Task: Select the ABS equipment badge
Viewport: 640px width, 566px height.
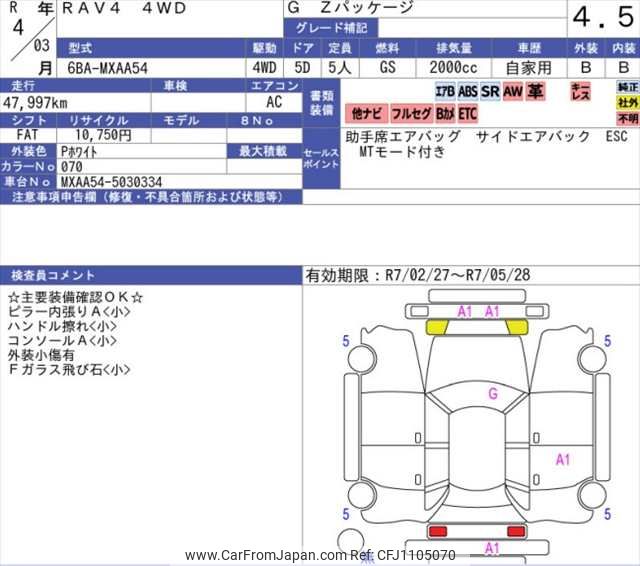Action: tap(468, 91)
